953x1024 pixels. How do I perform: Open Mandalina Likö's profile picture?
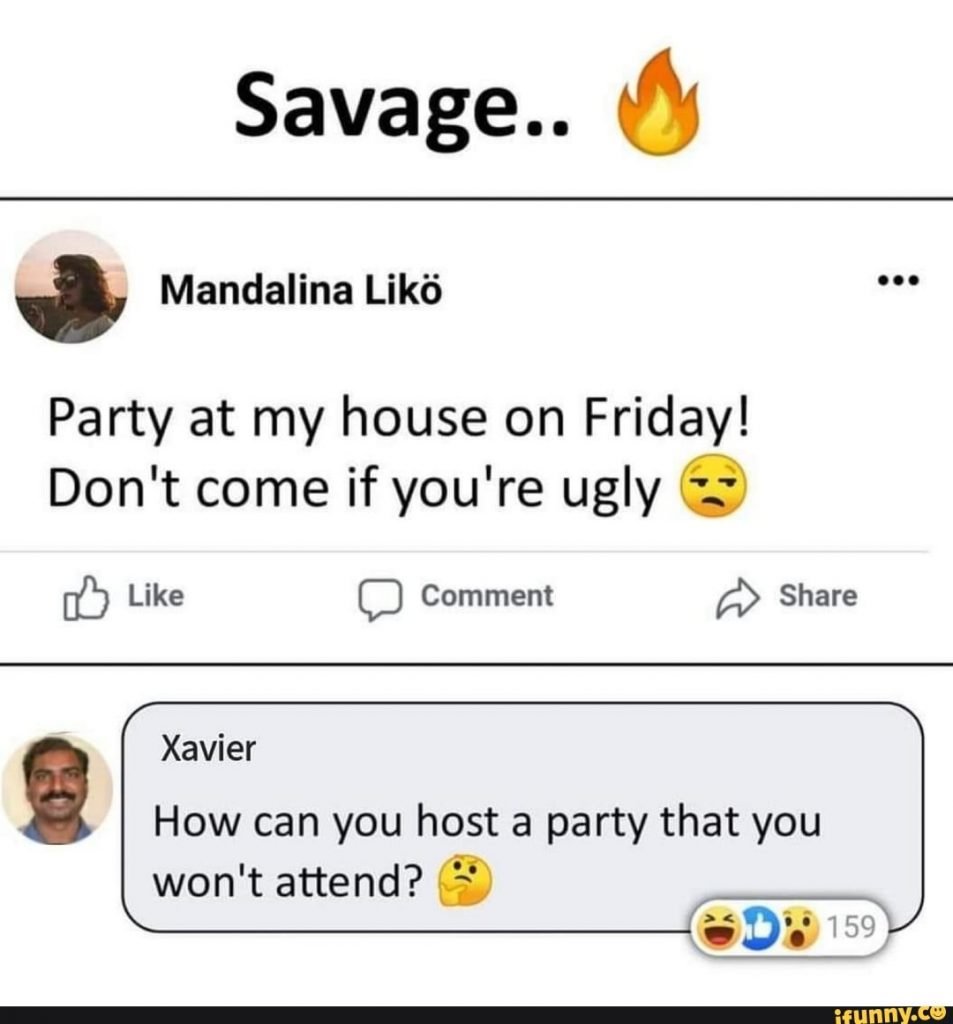click(x=71, y=287)
